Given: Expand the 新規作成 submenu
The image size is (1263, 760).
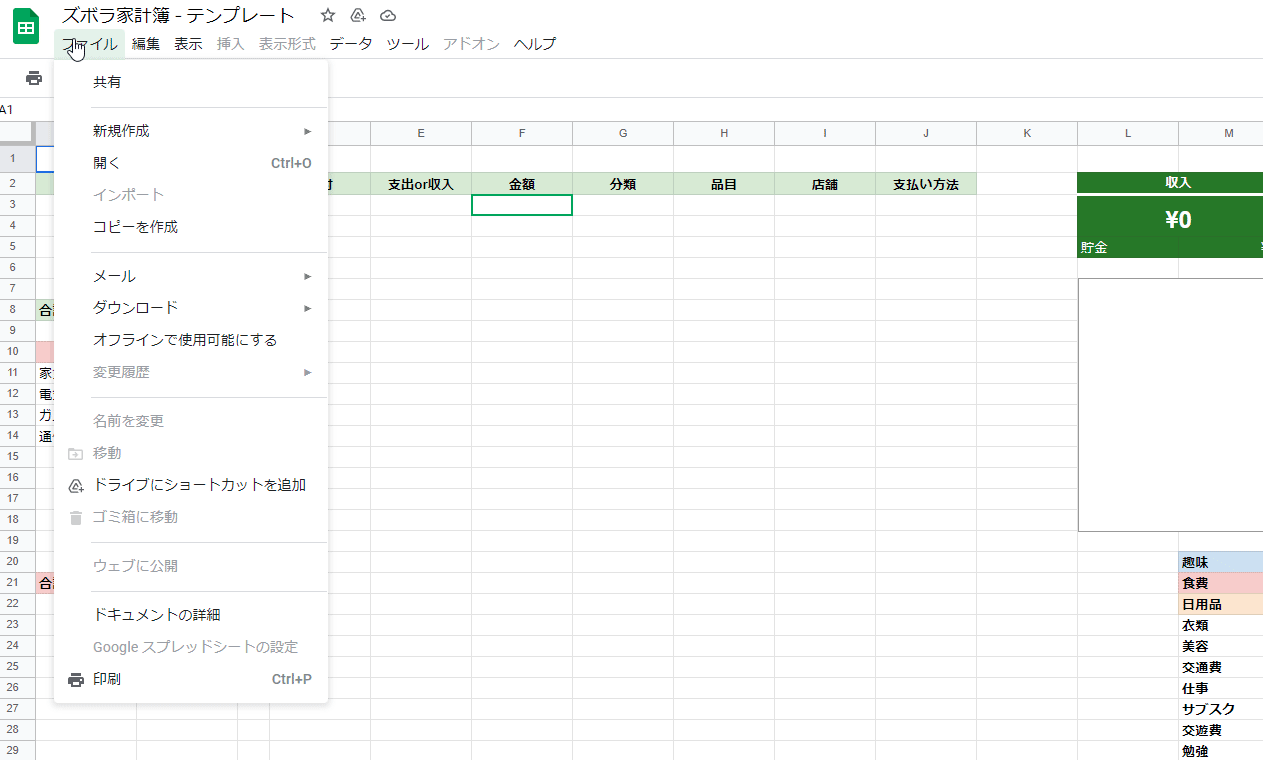Looking at the screenshot, I should coord(307,131).
